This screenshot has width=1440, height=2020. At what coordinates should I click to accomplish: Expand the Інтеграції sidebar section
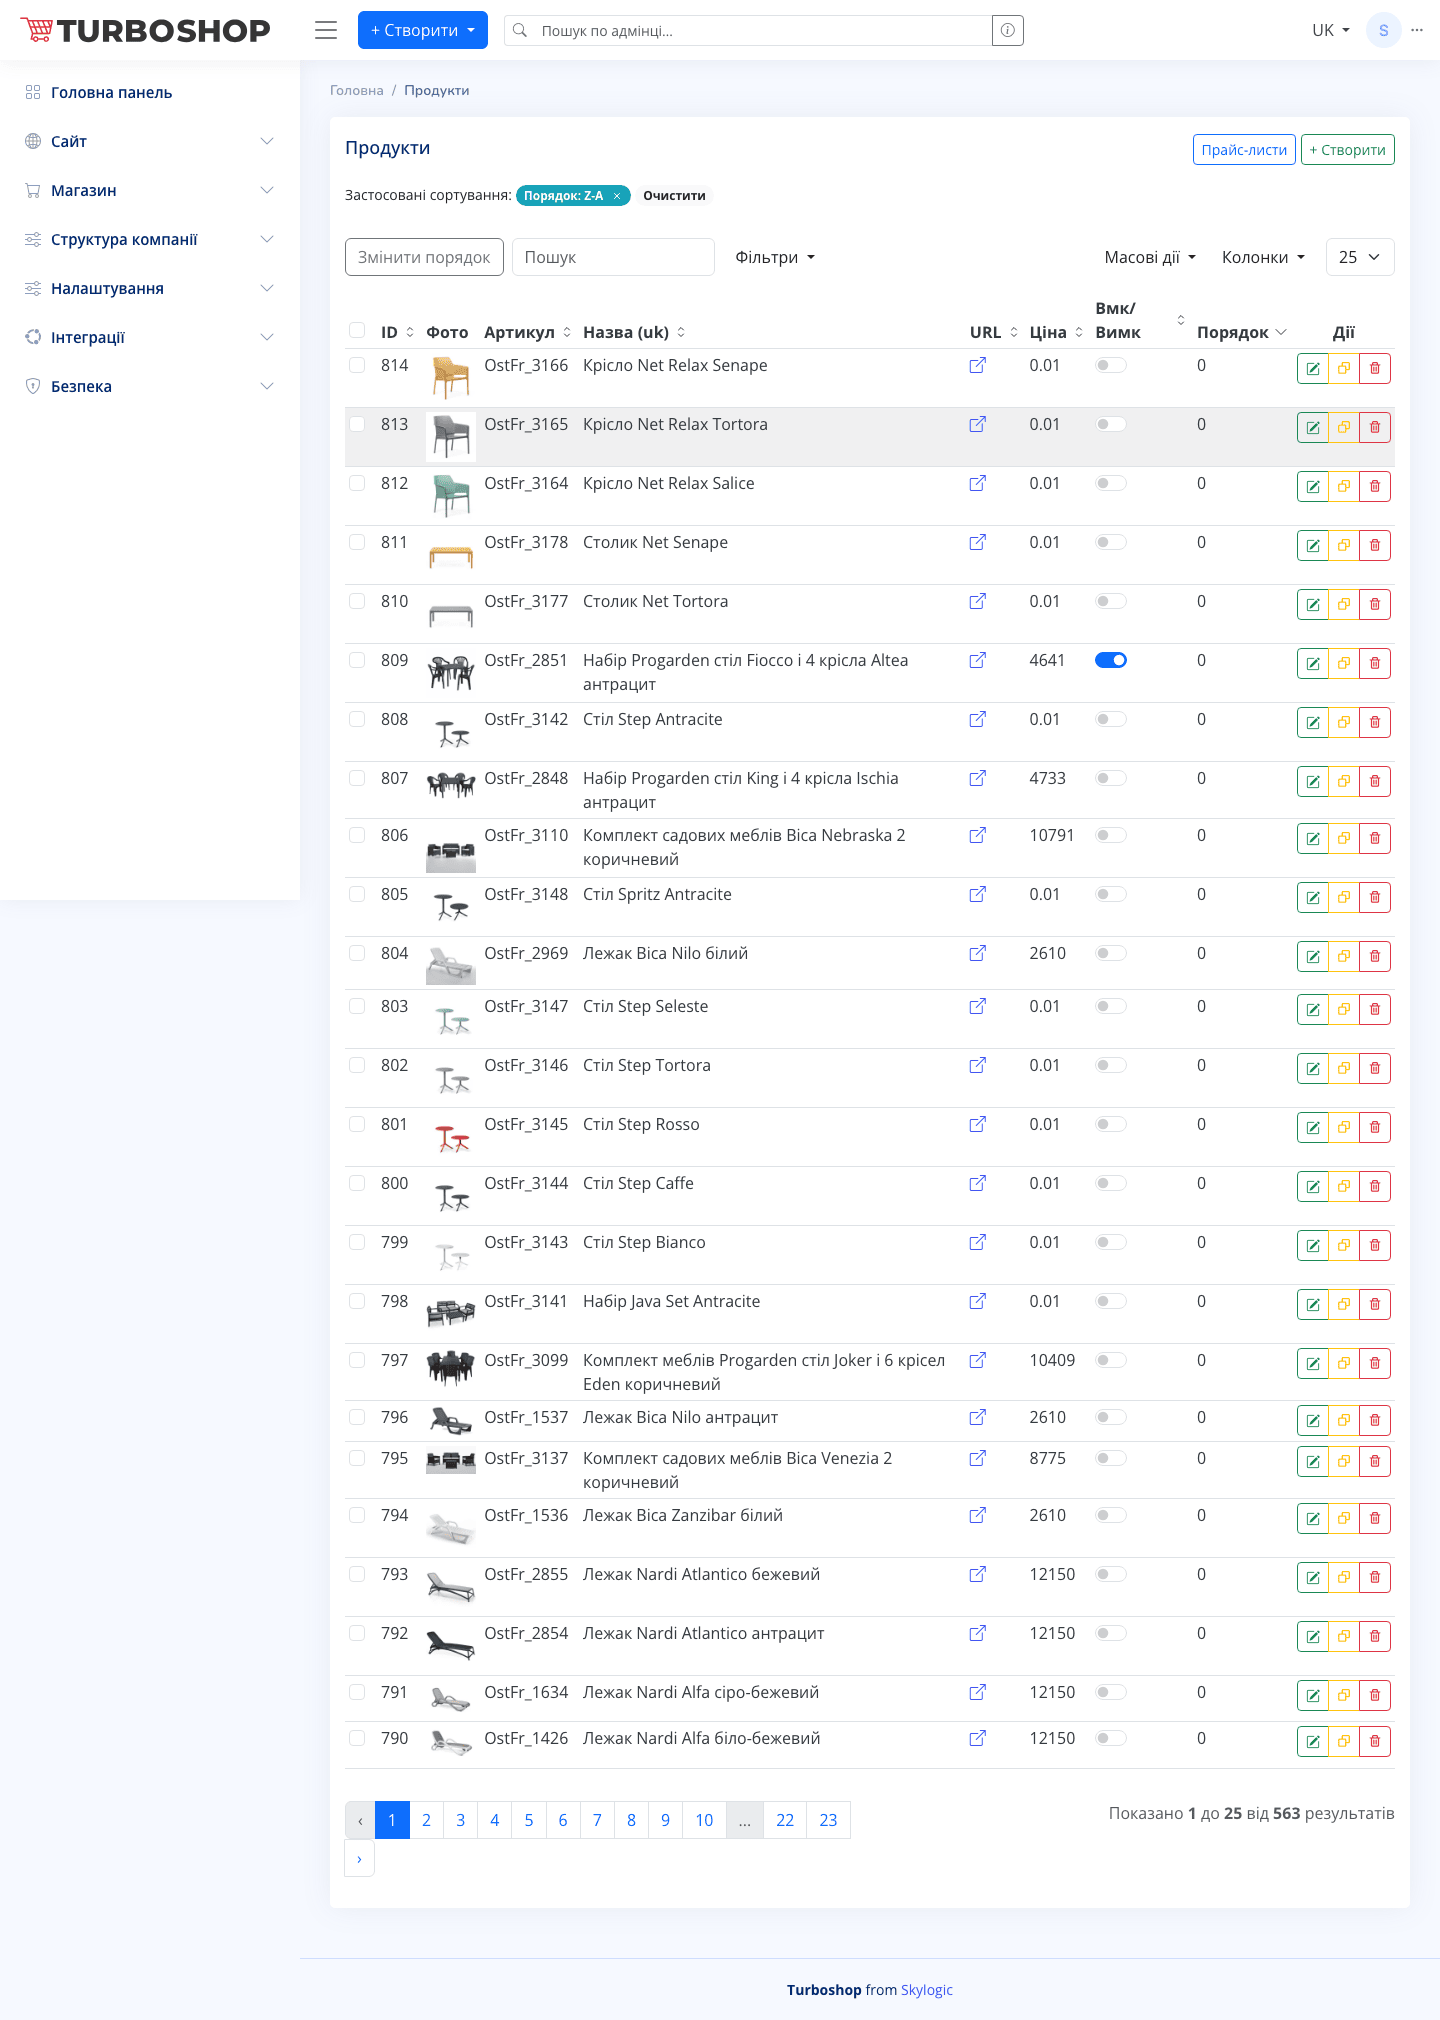point(150,337)
